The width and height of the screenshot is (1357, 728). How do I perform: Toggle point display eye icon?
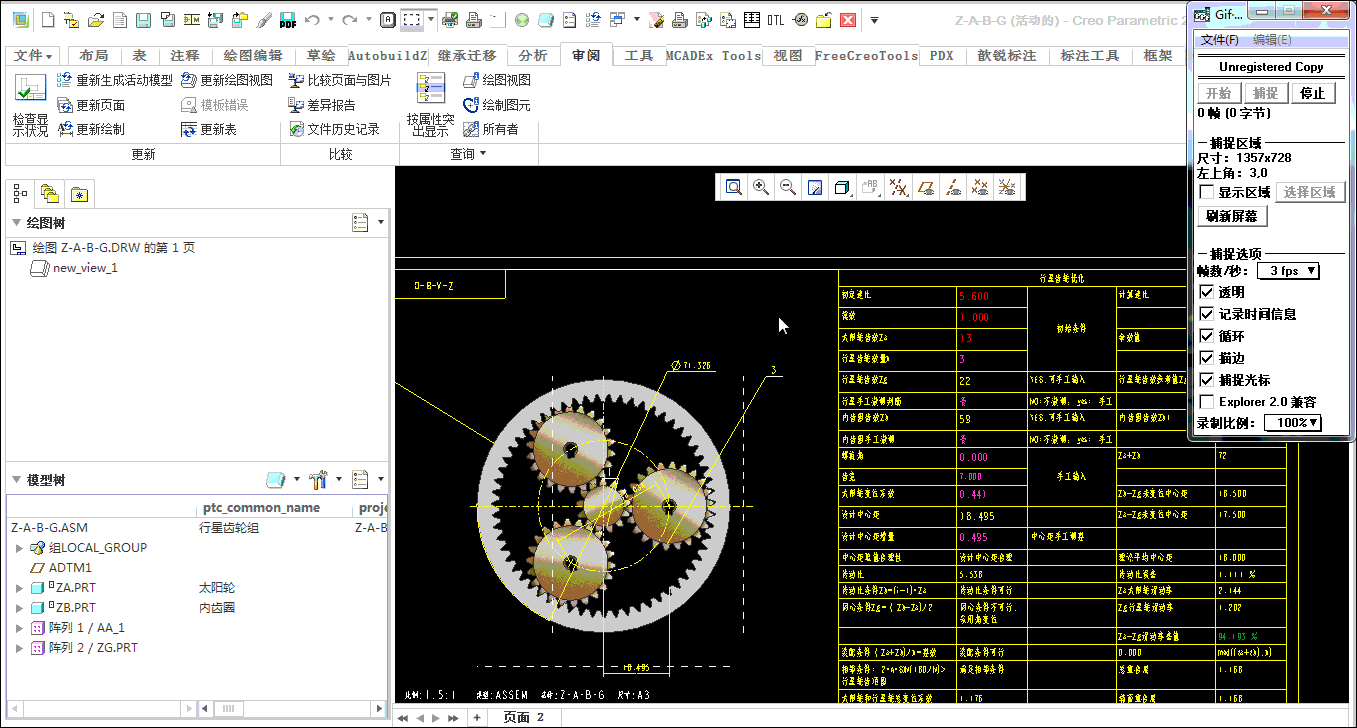980,187
